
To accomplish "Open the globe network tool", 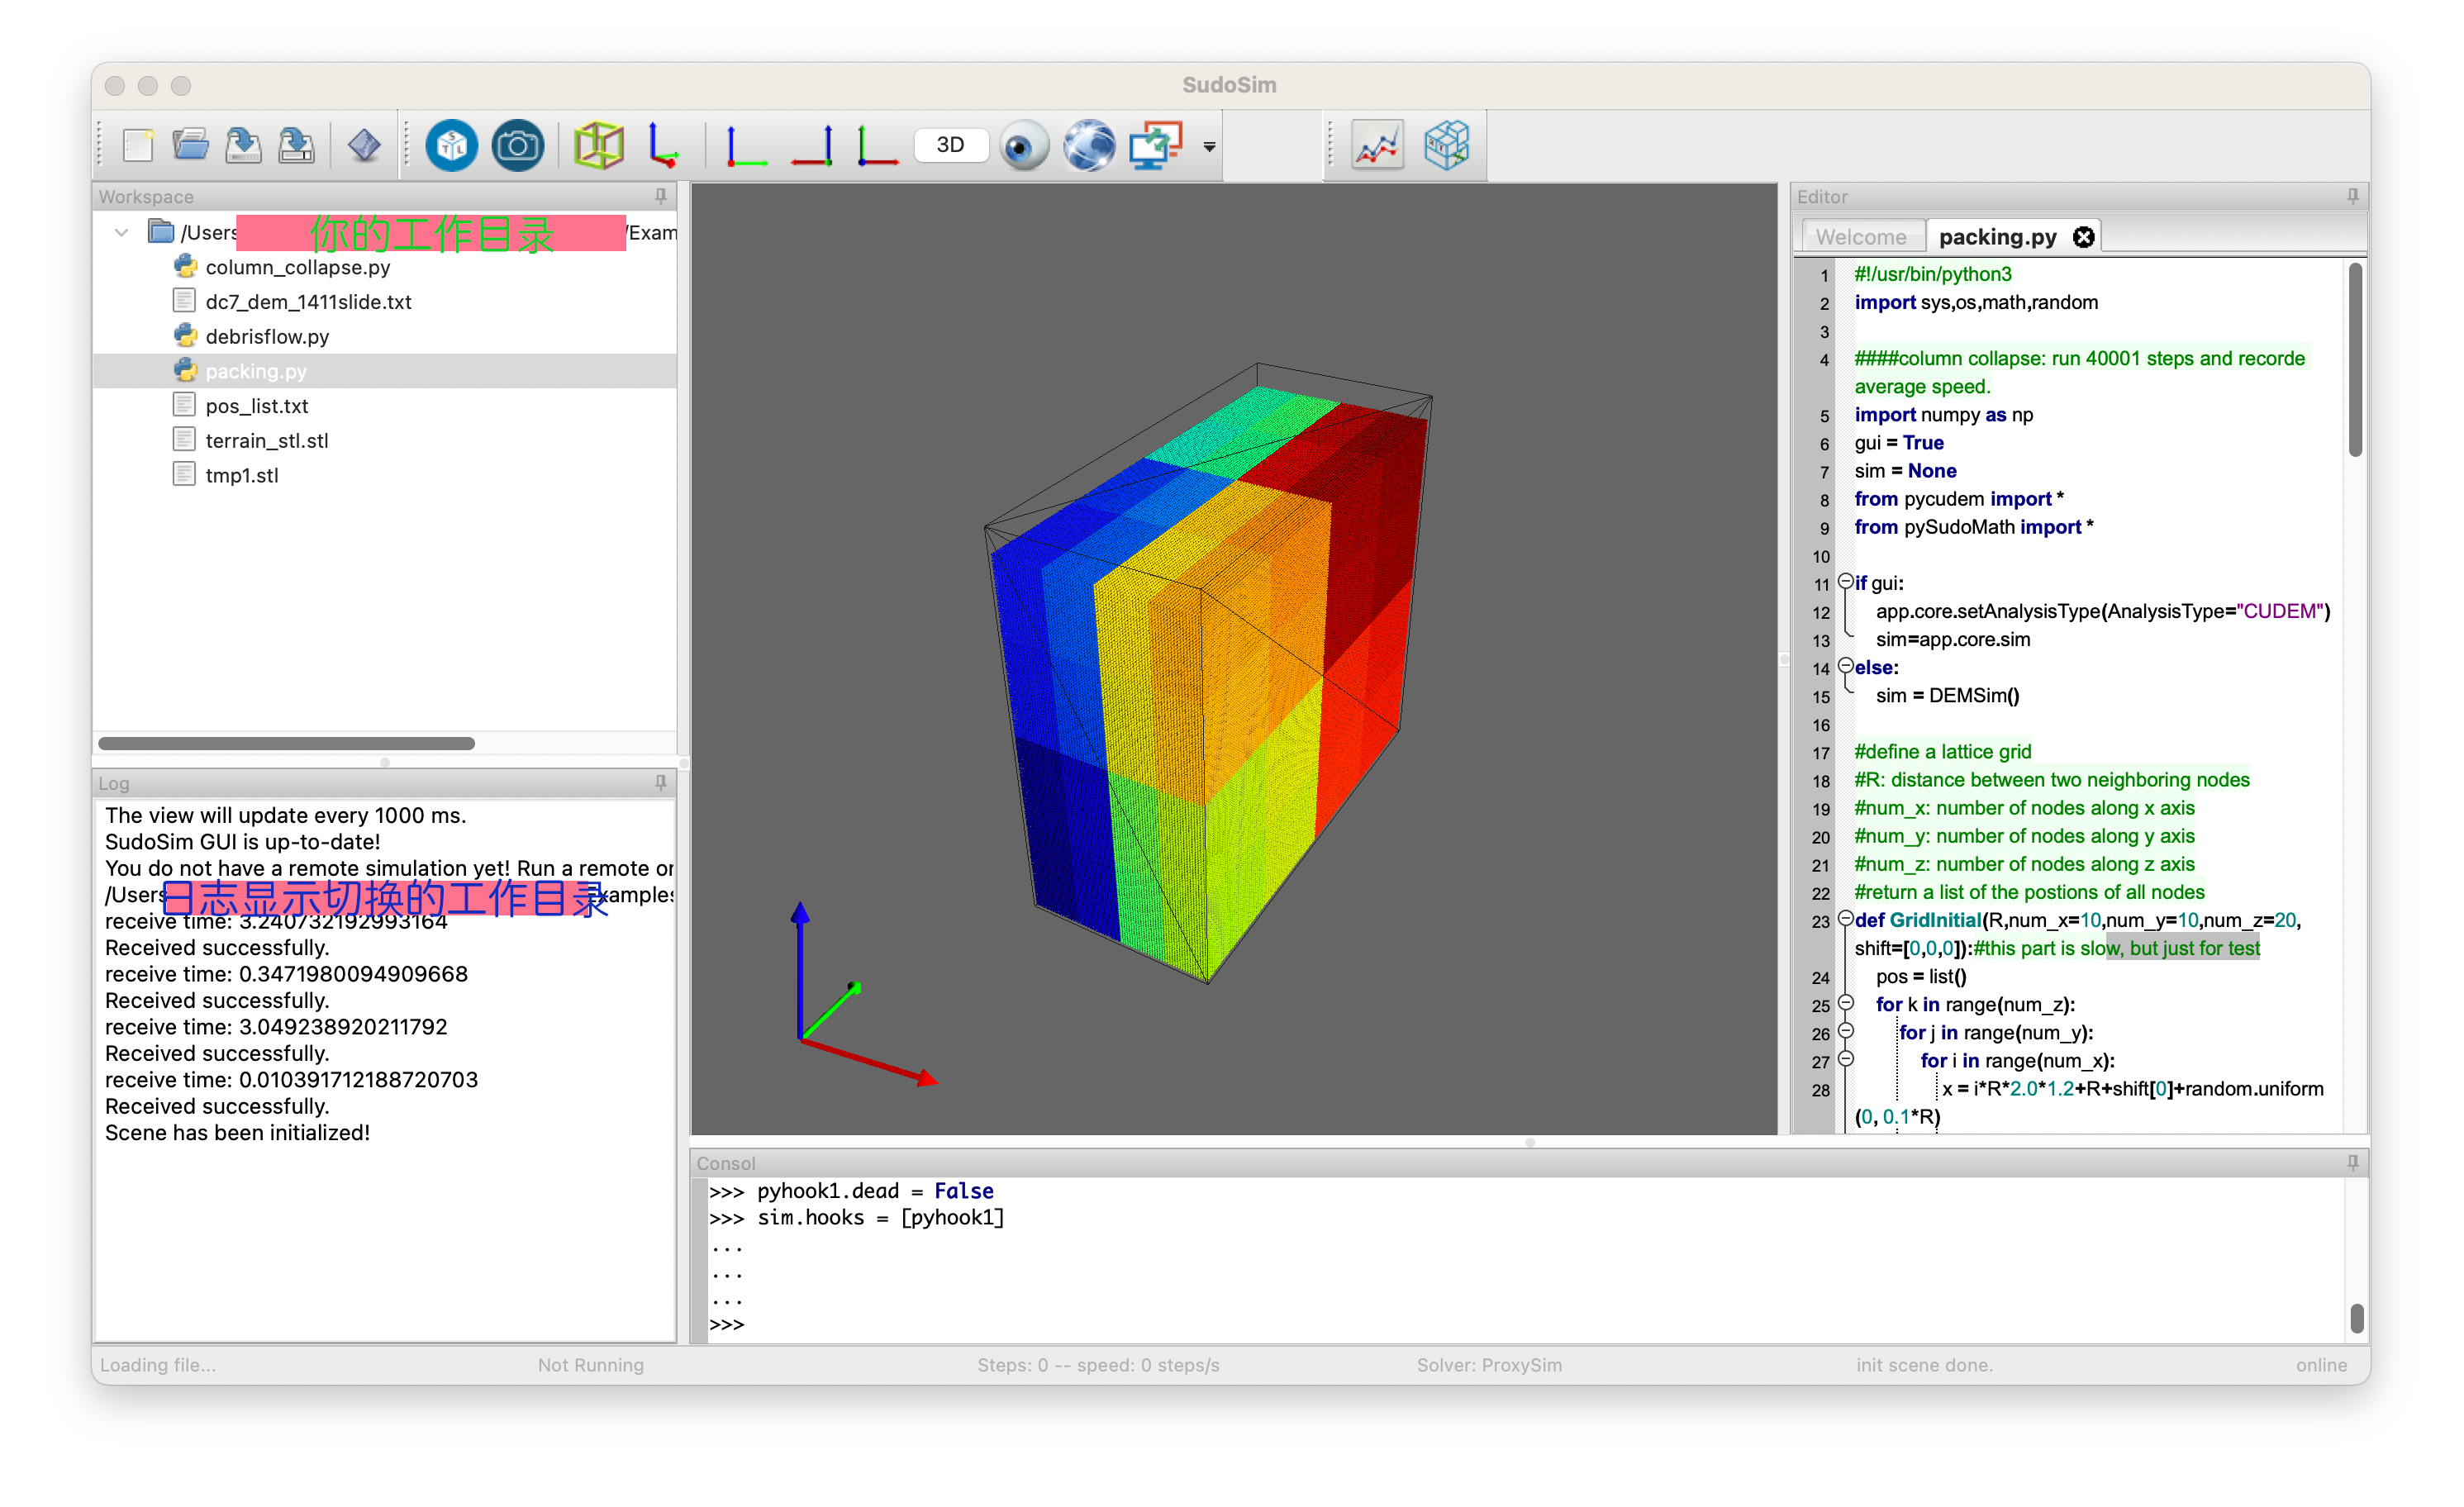I will pos(1088,145).
